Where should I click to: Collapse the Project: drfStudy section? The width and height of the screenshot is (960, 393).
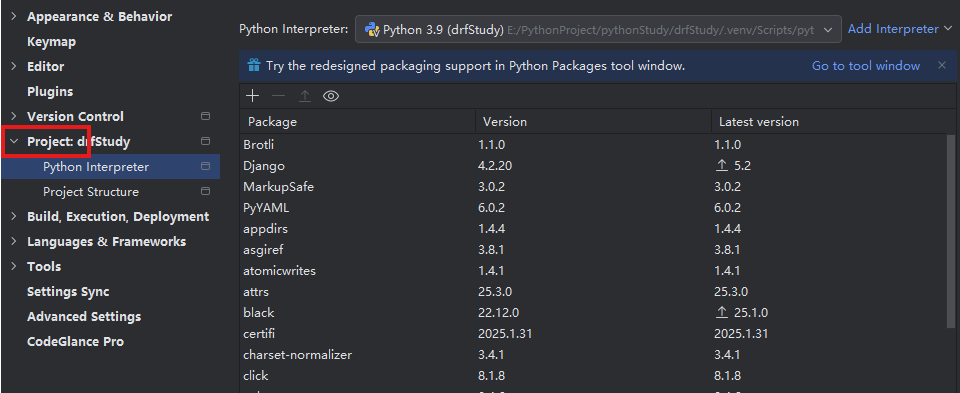pyautogui.click(x=13, y=142)
